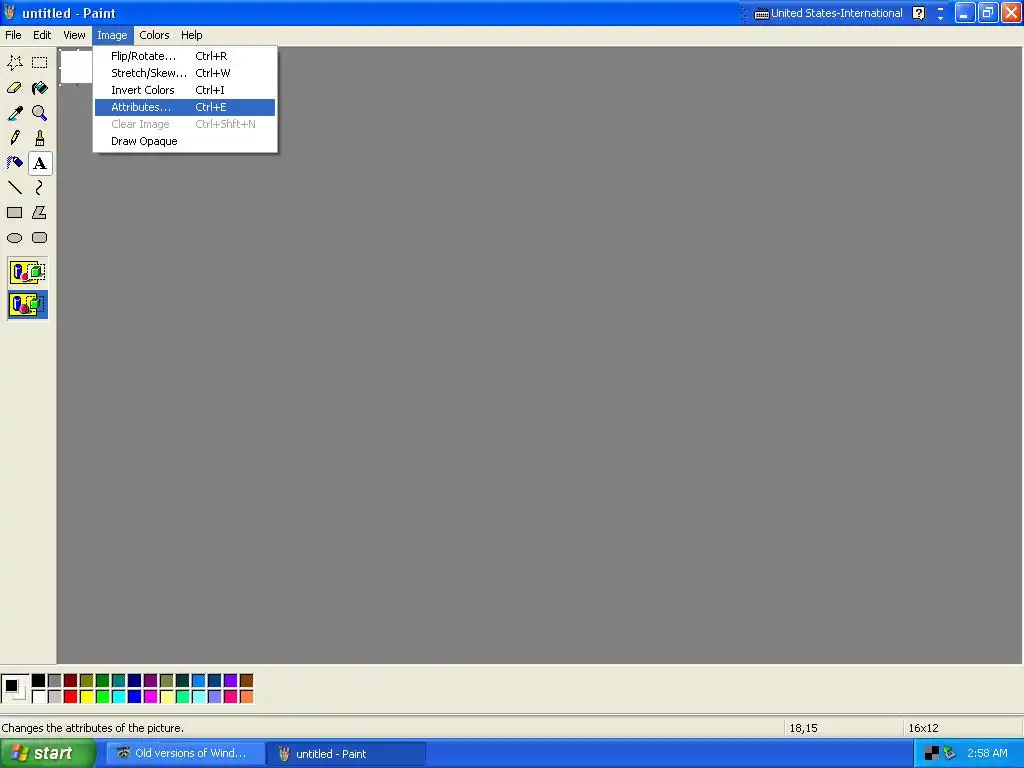Click the Paint title bar icon
Image resolution: width=1024 pixels, height=768 pixels.
(x=10, y=13)
